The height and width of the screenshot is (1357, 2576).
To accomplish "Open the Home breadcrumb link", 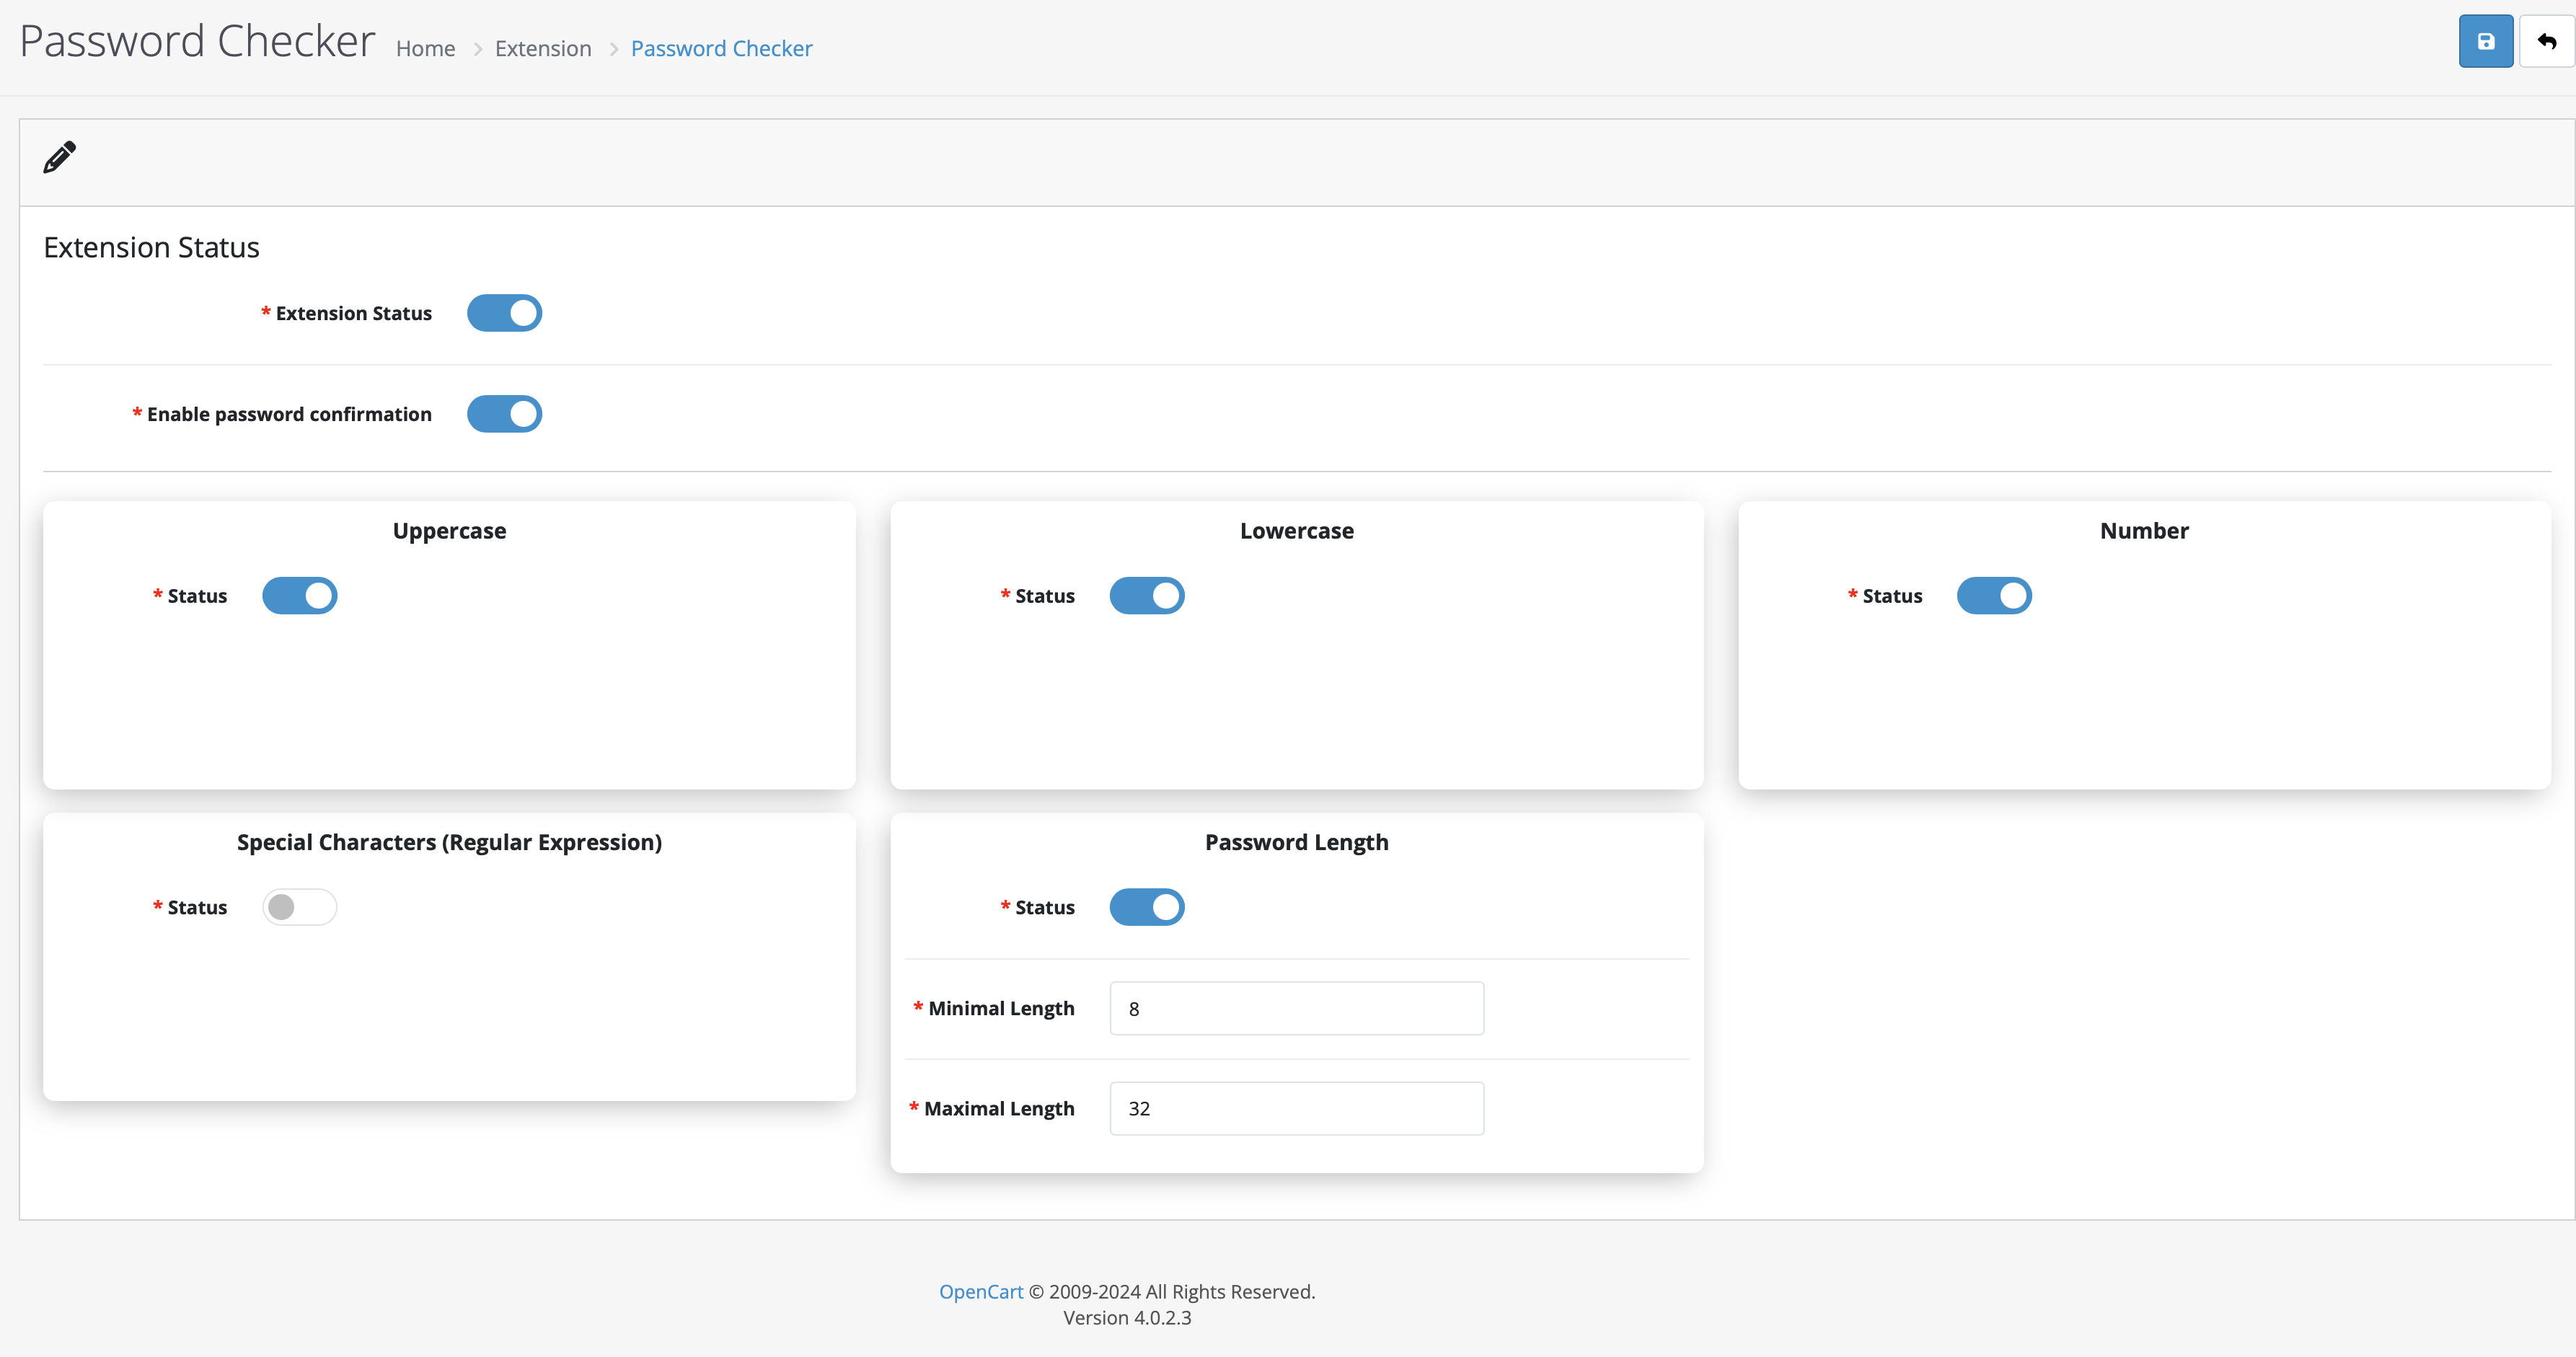I will click(425, 48).
